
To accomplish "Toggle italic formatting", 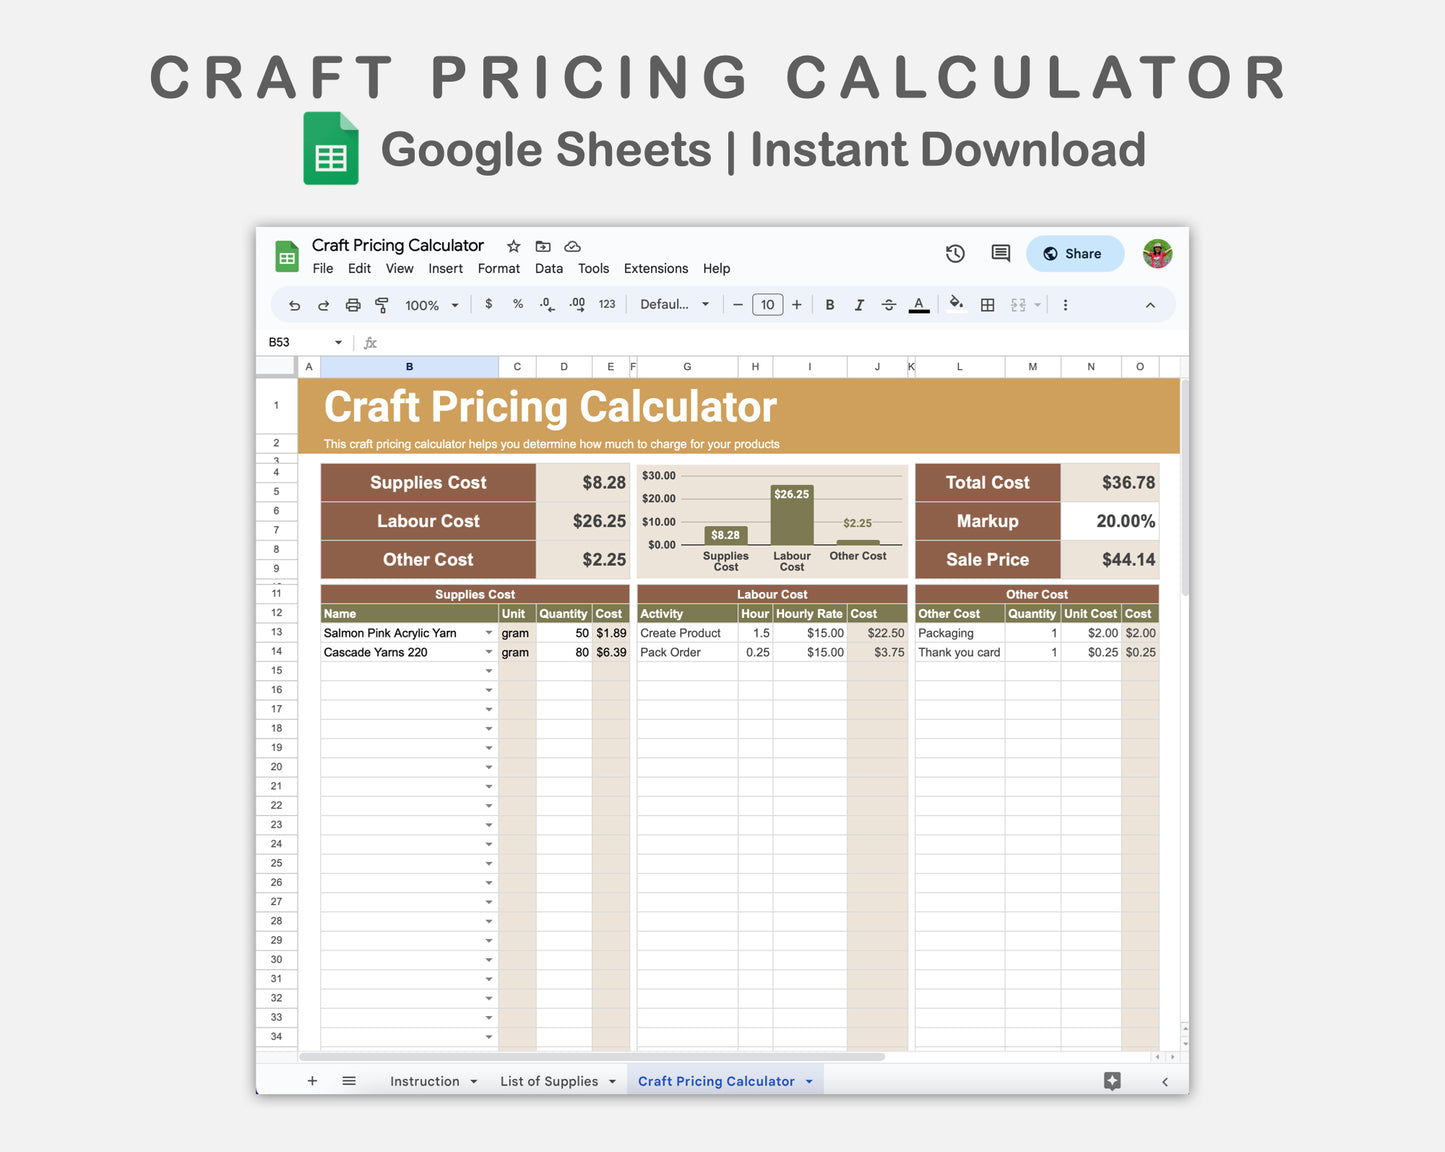I will tap(859, 304).
